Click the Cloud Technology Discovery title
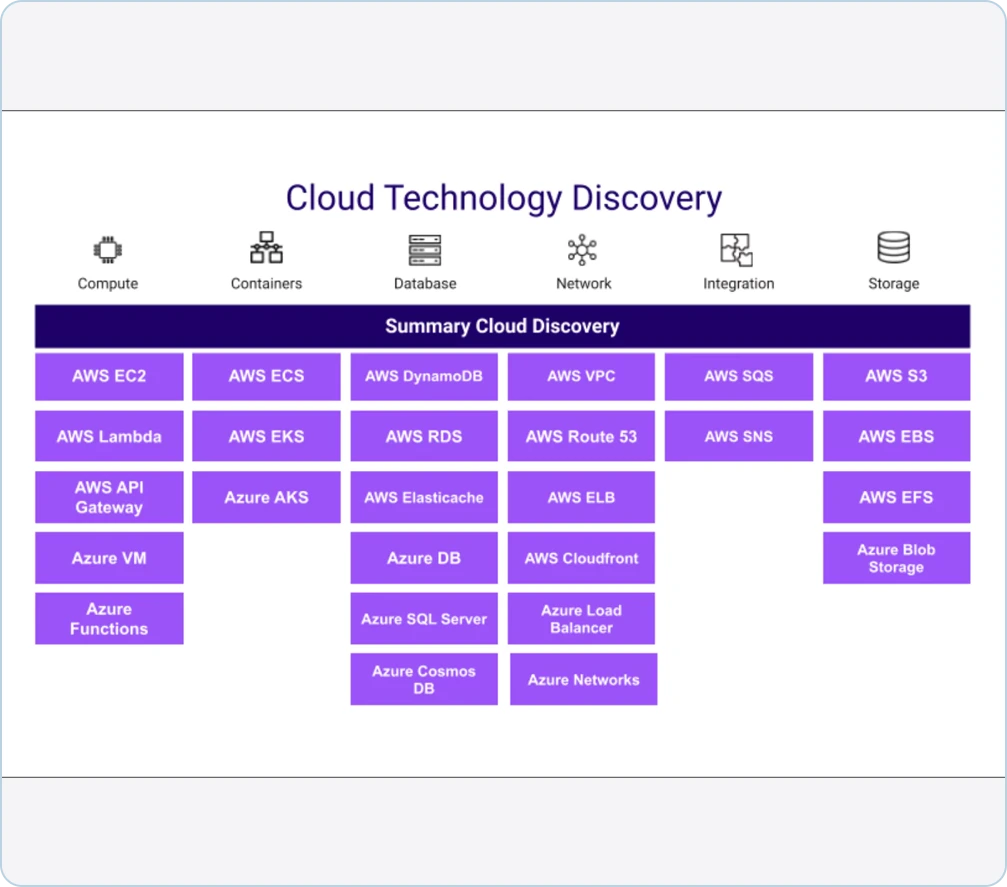Image resolution: width=1007 pixels, height=887 pixels. tap(504, 198)
